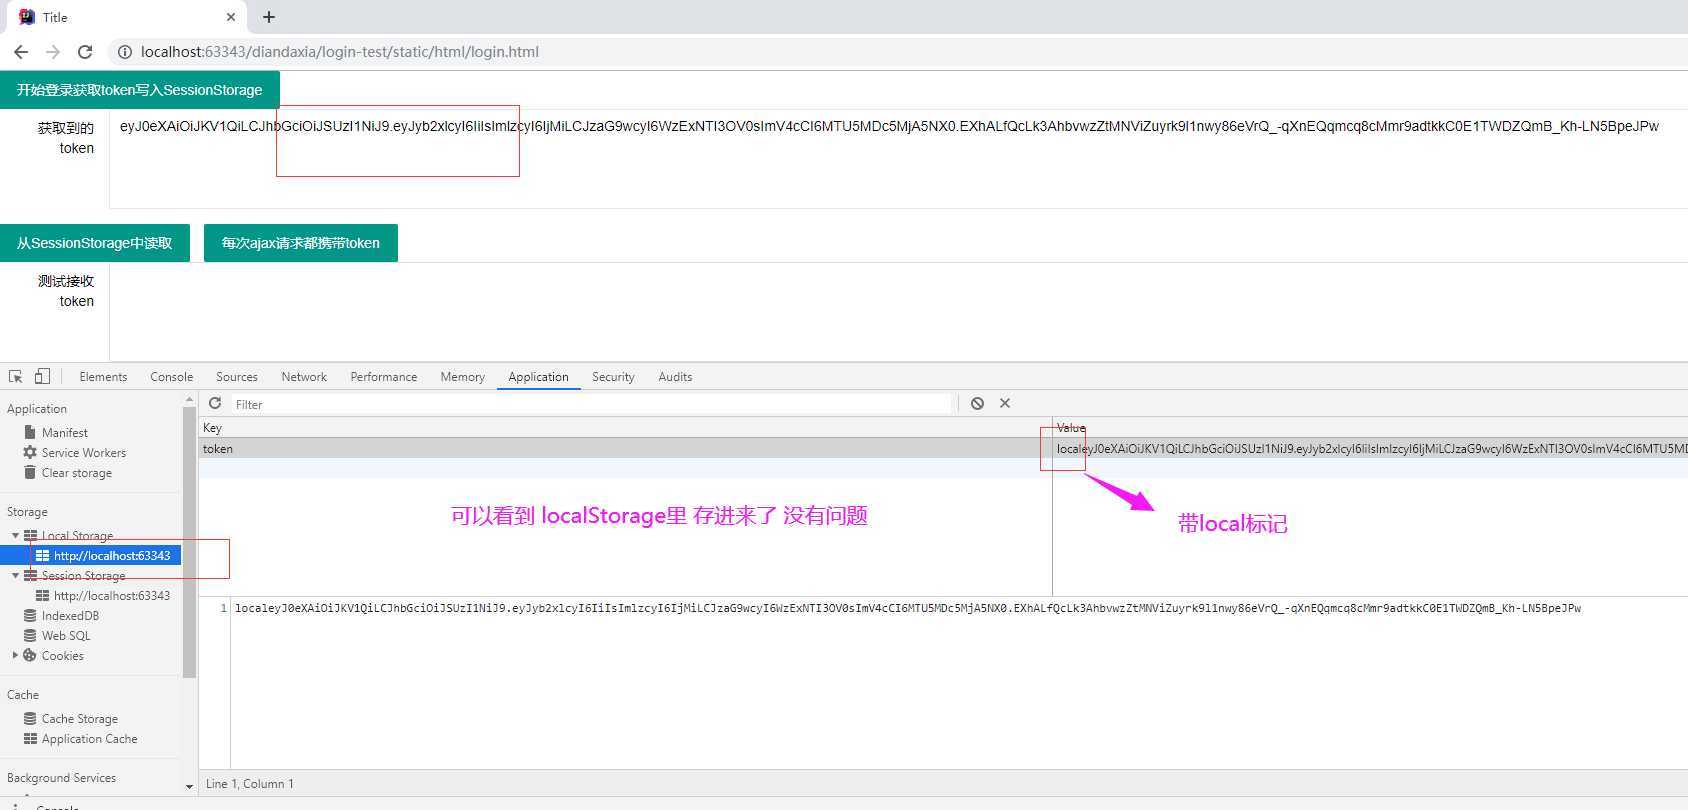Image resolution: width=1688 pixels, height=810 pixels.
Task: Click the Filter input in storage panel
Action: [x=591, y=404]
